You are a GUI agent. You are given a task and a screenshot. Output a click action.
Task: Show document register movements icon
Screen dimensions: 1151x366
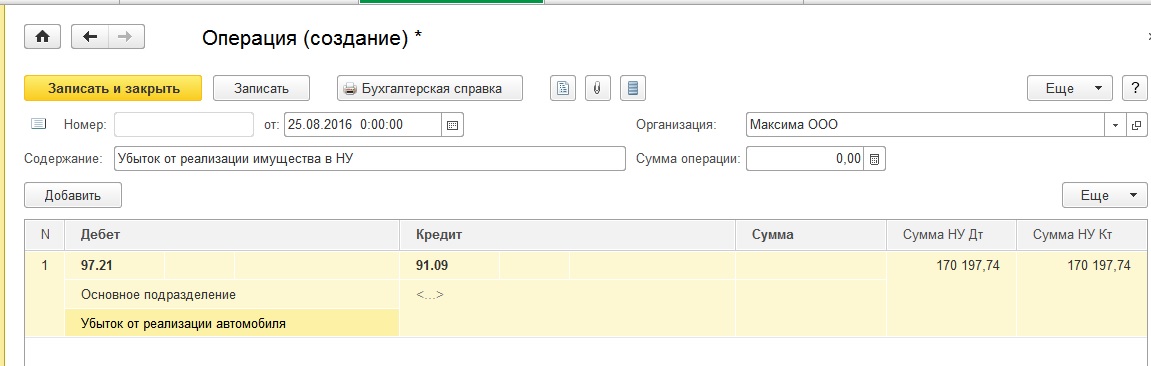[633, 88]
